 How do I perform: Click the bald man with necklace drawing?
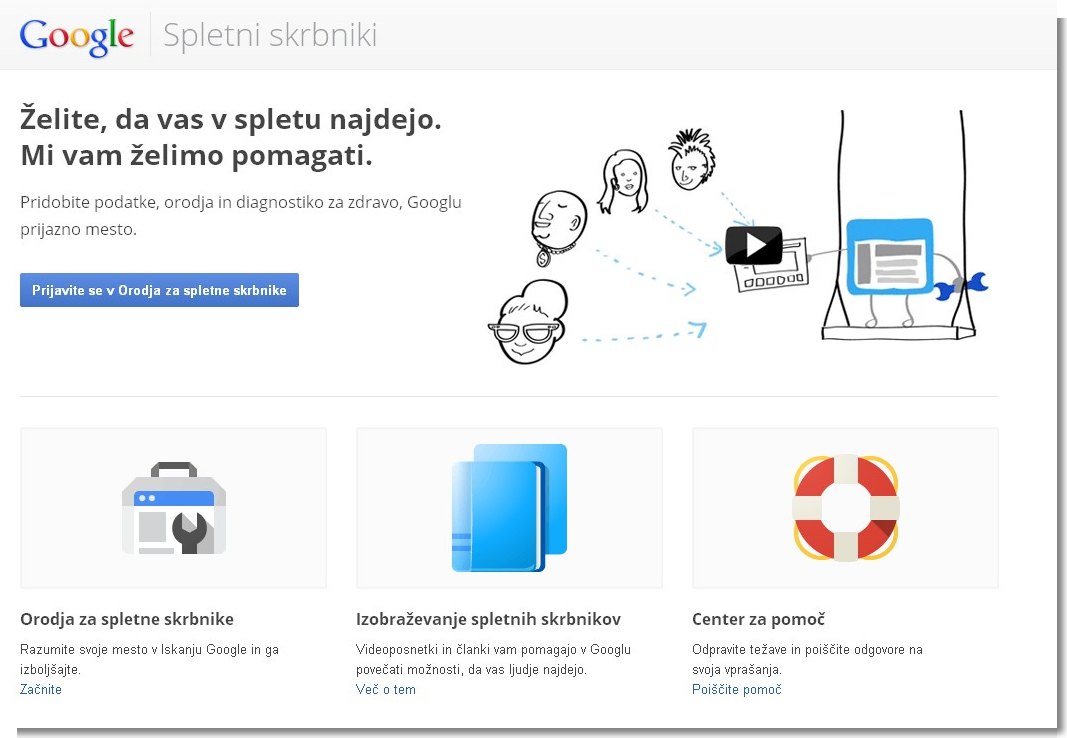[557, 227]
